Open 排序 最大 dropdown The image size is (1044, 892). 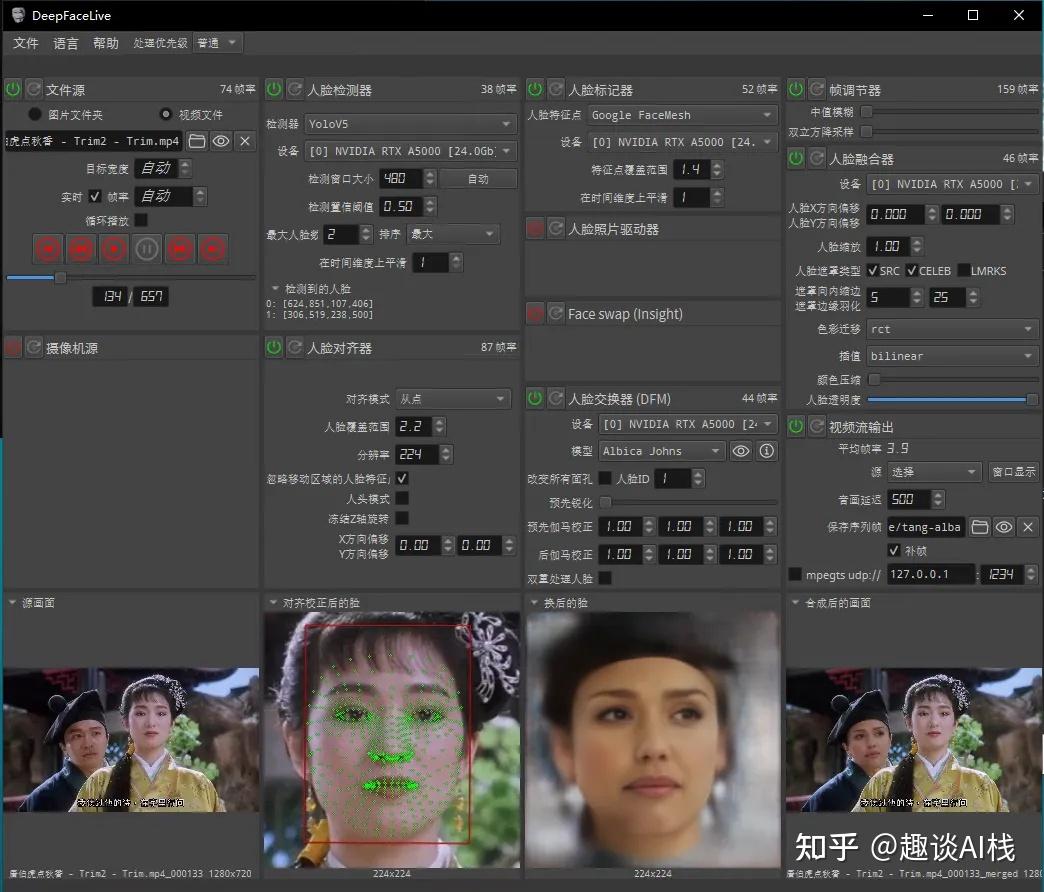click(x=453, y=234)
